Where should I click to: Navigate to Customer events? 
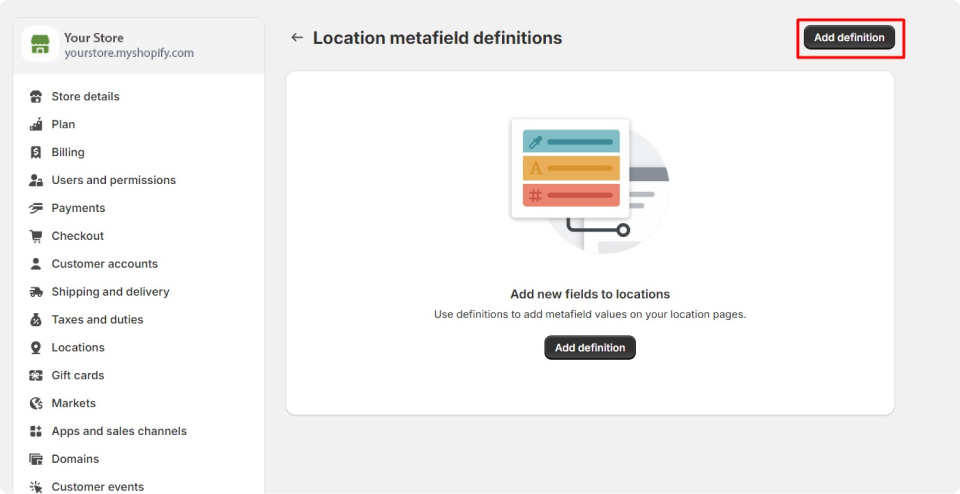click(x=97, y=487)
